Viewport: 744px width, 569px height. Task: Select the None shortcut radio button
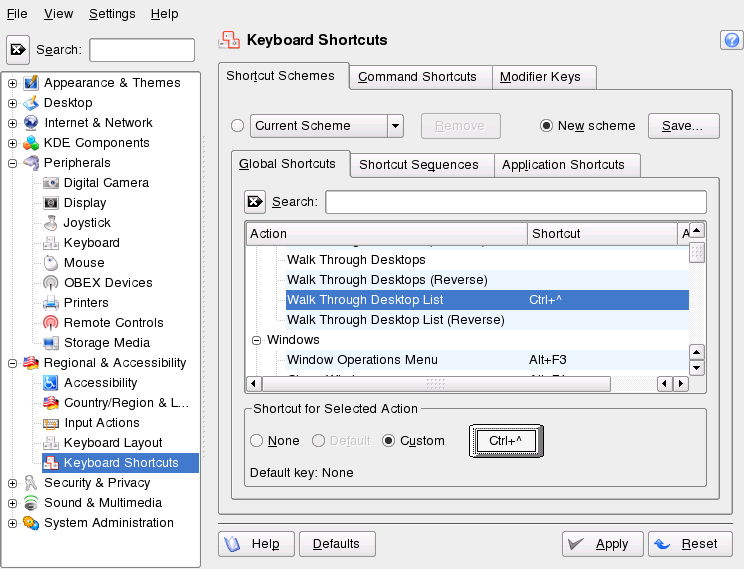point(257,441)
